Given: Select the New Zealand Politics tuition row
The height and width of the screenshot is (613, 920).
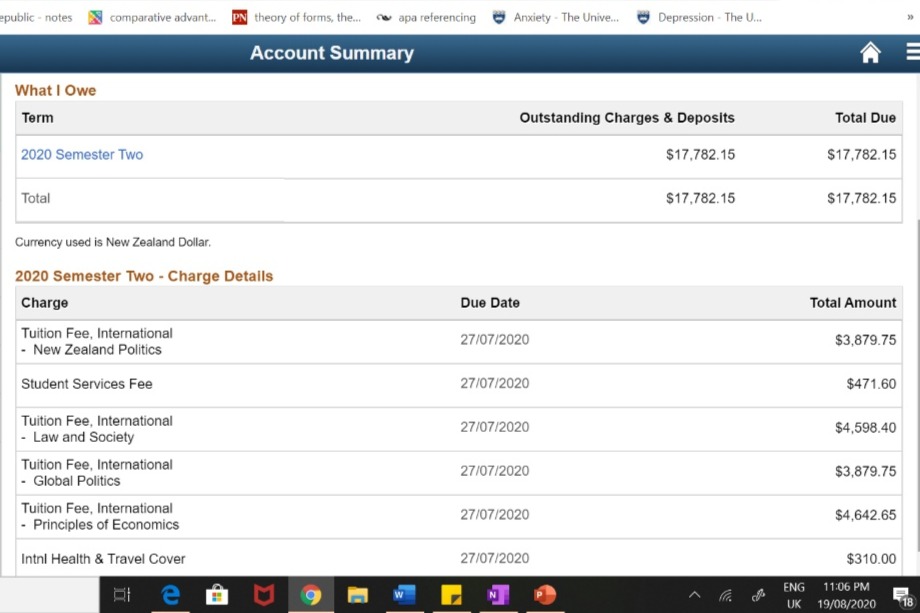Looking at the screenshot, I should tap(459, 341).
